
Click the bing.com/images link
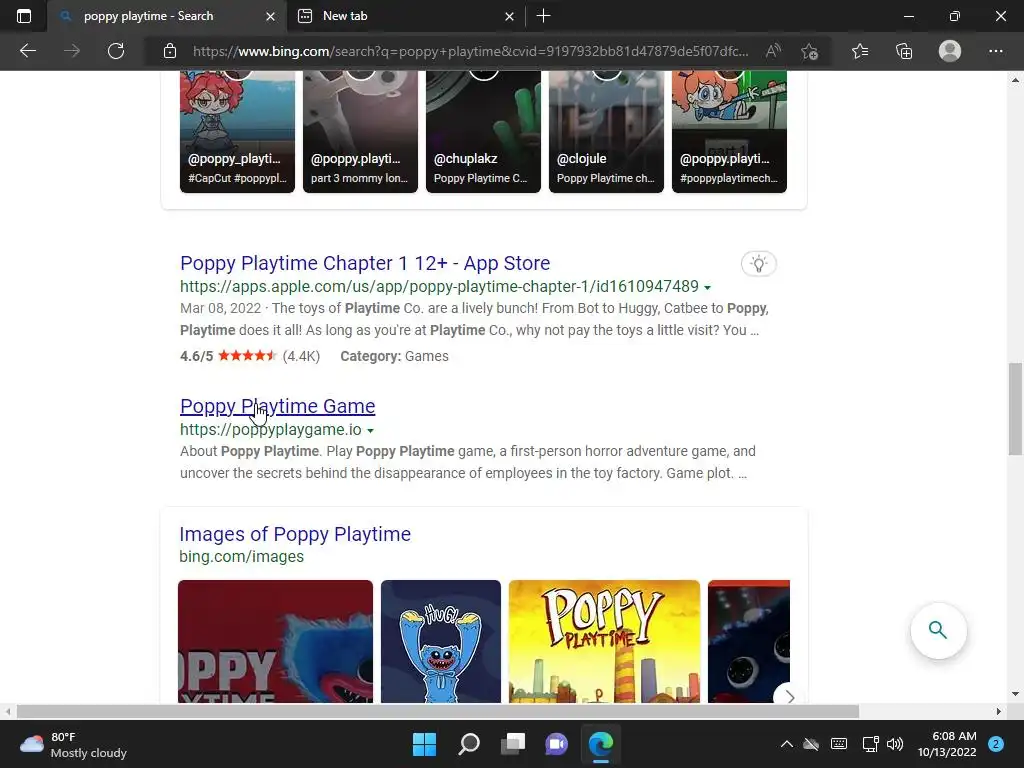point(242,556)
